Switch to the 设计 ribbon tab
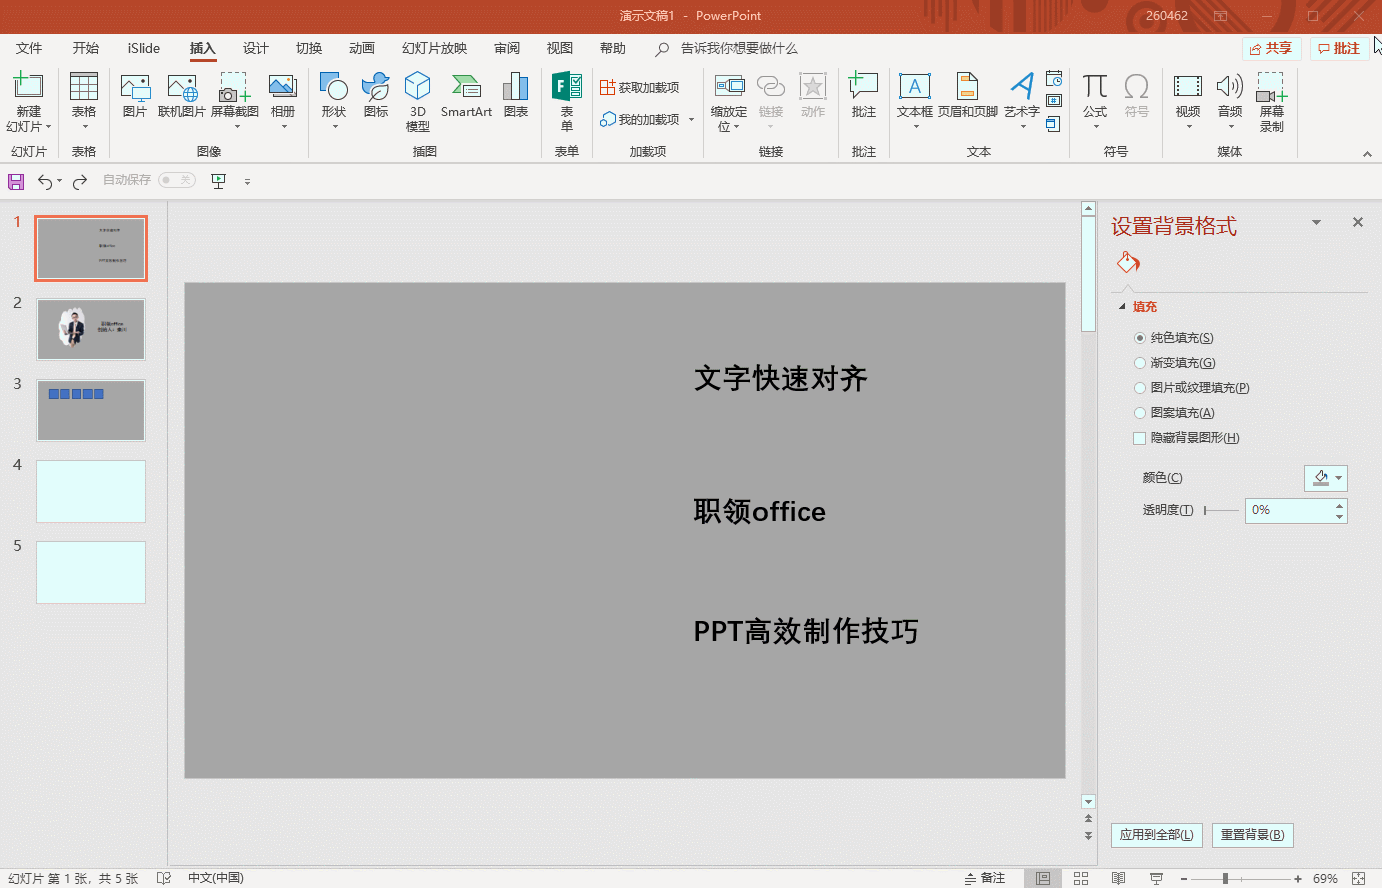 tap(255, 48)
